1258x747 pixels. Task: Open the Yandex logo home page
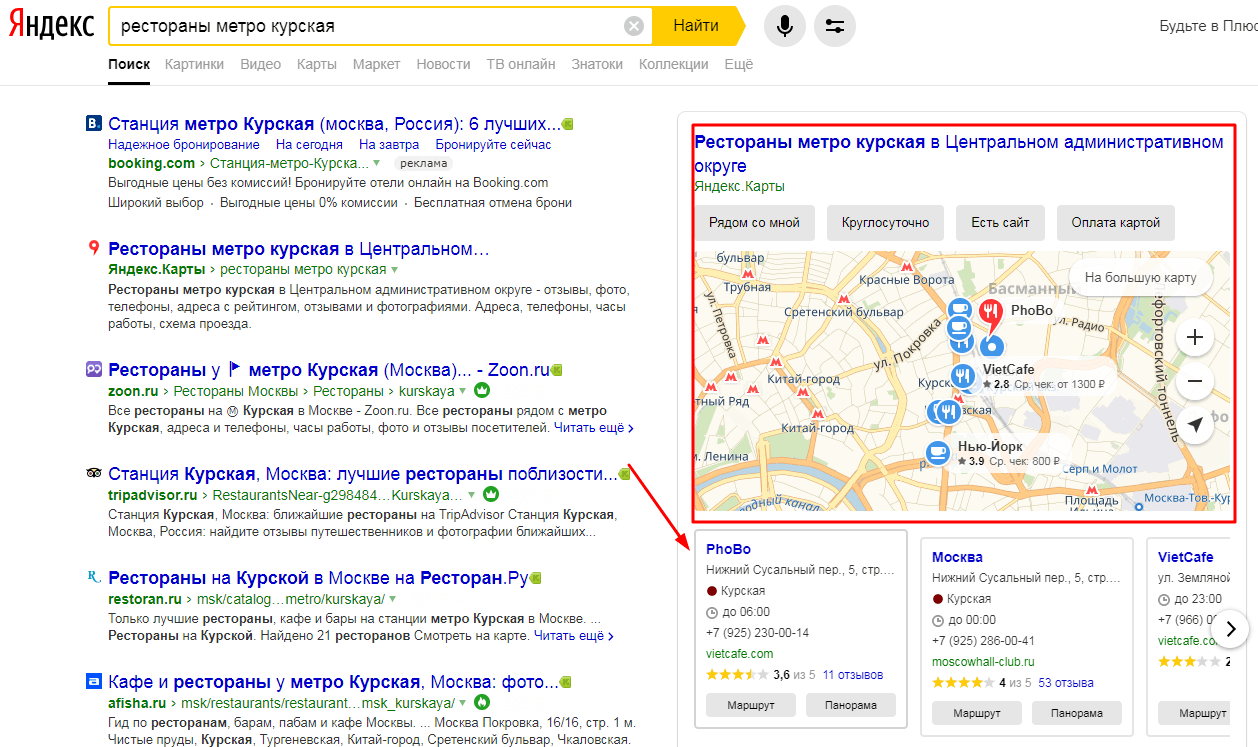point(52,26)
